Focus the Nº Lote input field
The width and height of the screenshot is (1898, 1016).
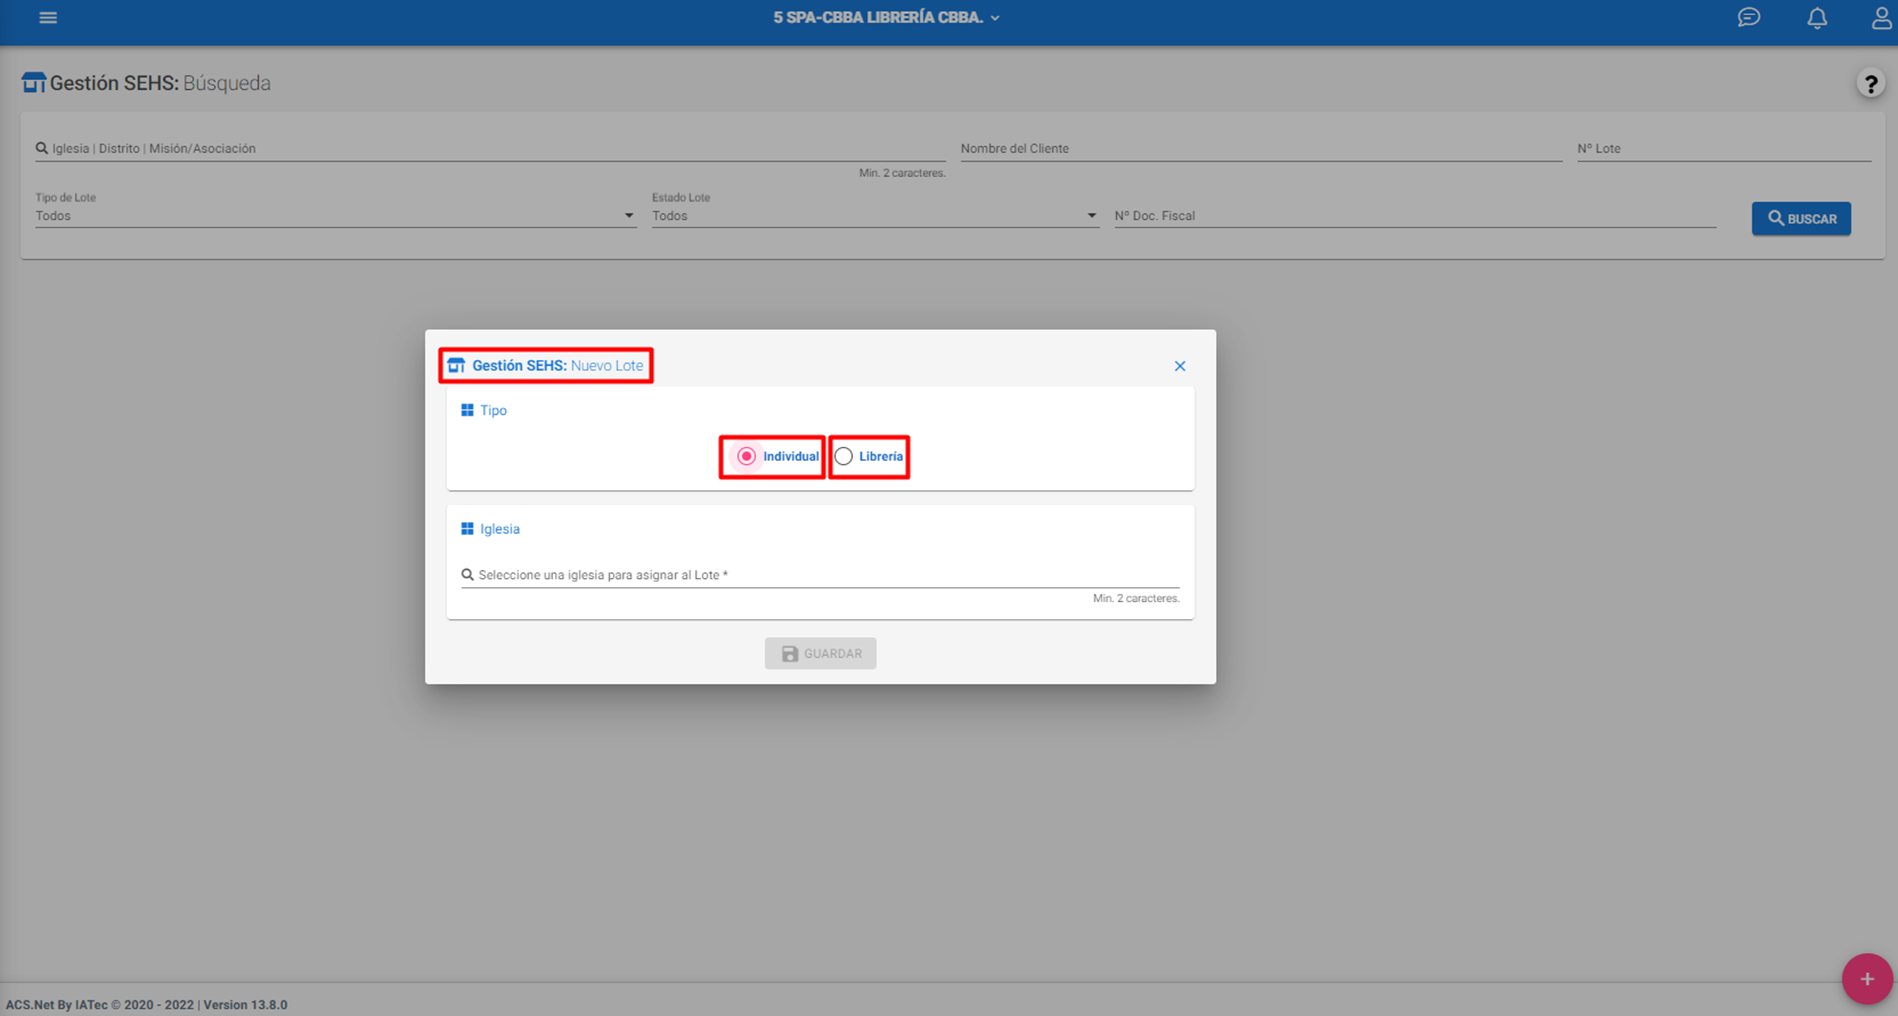tap(1724, 148)
